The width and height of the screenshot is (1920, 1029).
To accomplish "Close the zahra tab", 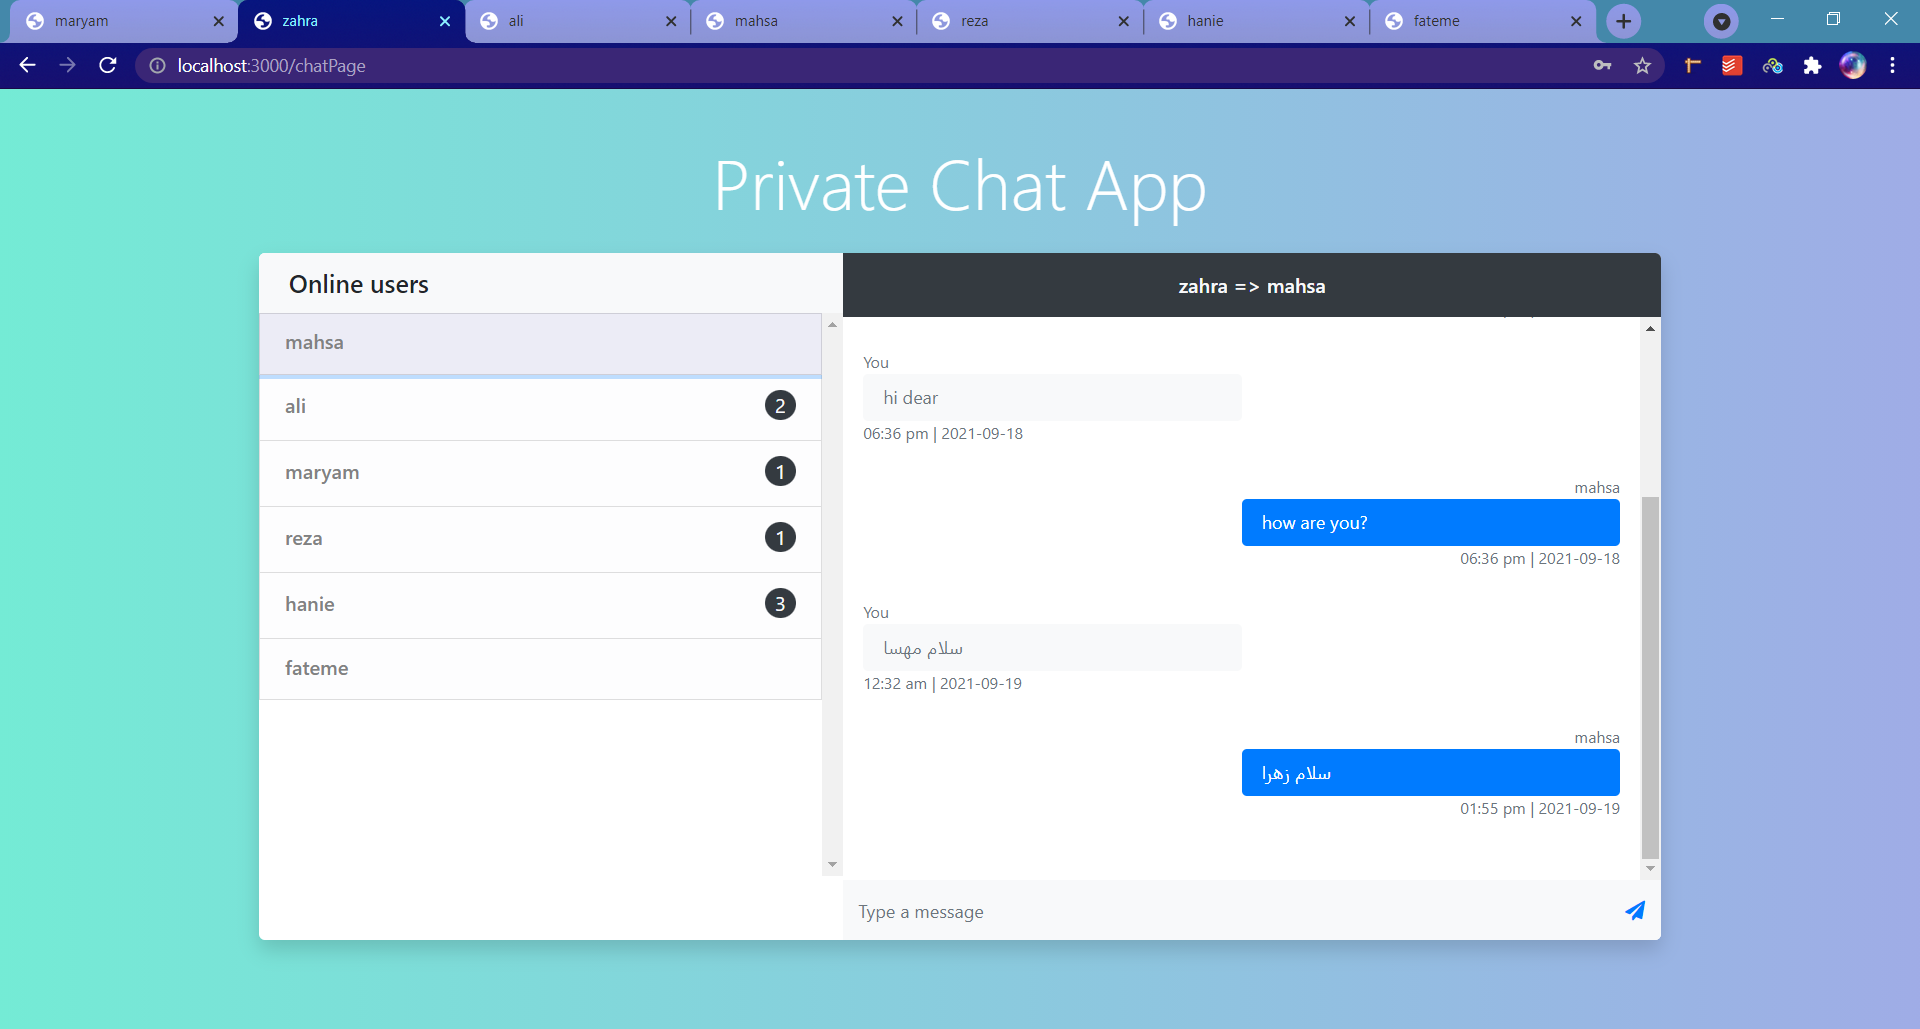I will pos(444,20).
